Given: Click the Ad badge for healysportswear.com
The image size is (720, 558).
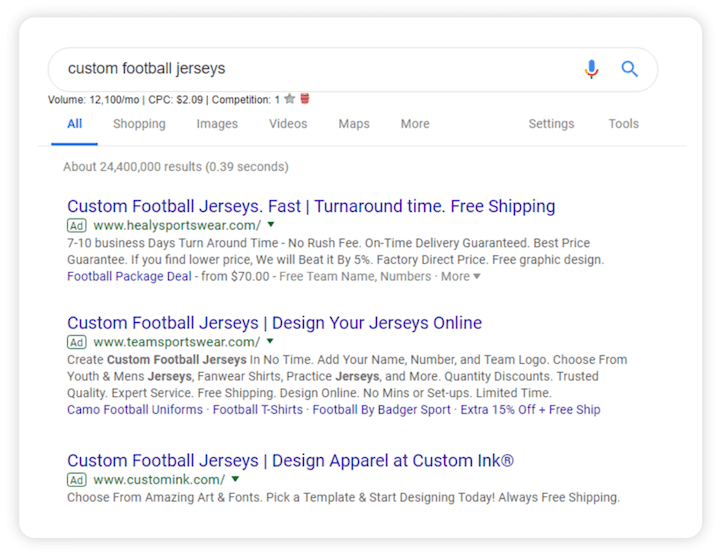Looking at the screenshot, I should (x=77, y=225).
